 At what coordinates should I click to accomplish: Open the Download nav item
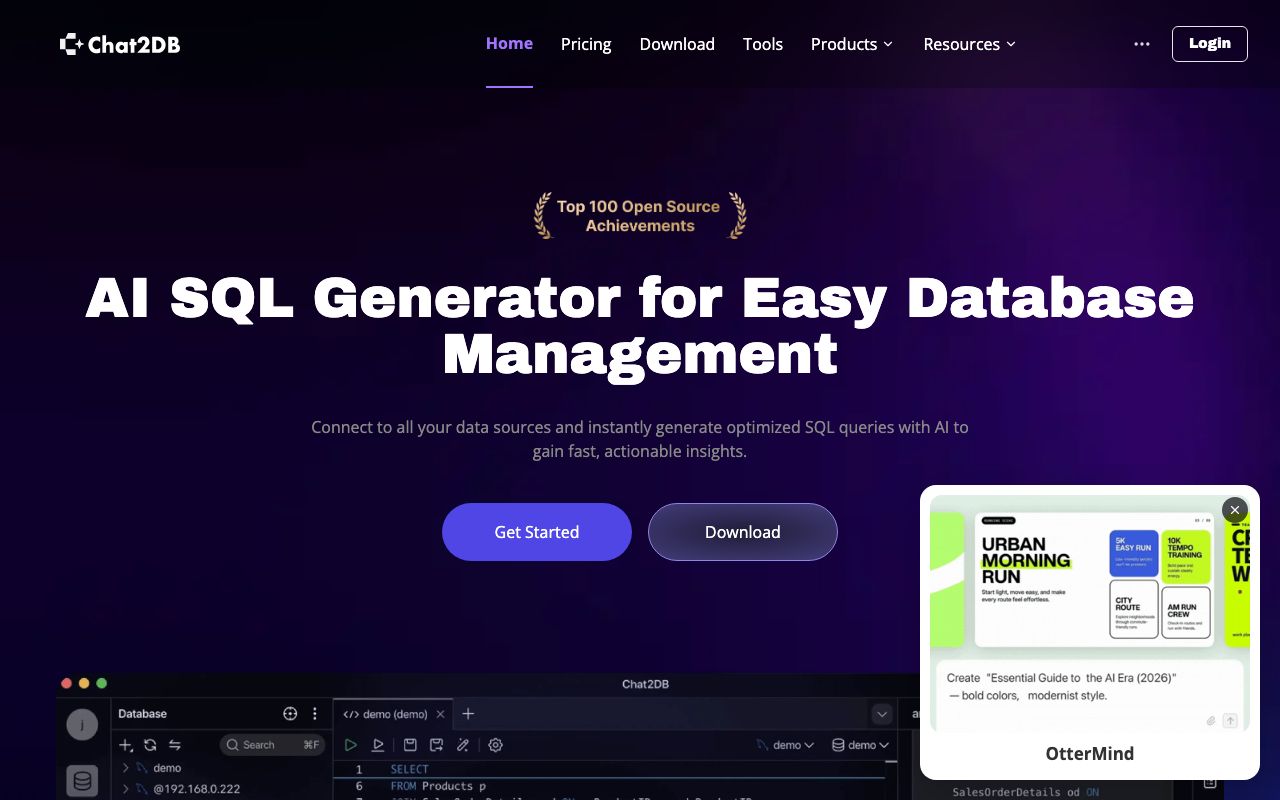[x=677, y=44]
